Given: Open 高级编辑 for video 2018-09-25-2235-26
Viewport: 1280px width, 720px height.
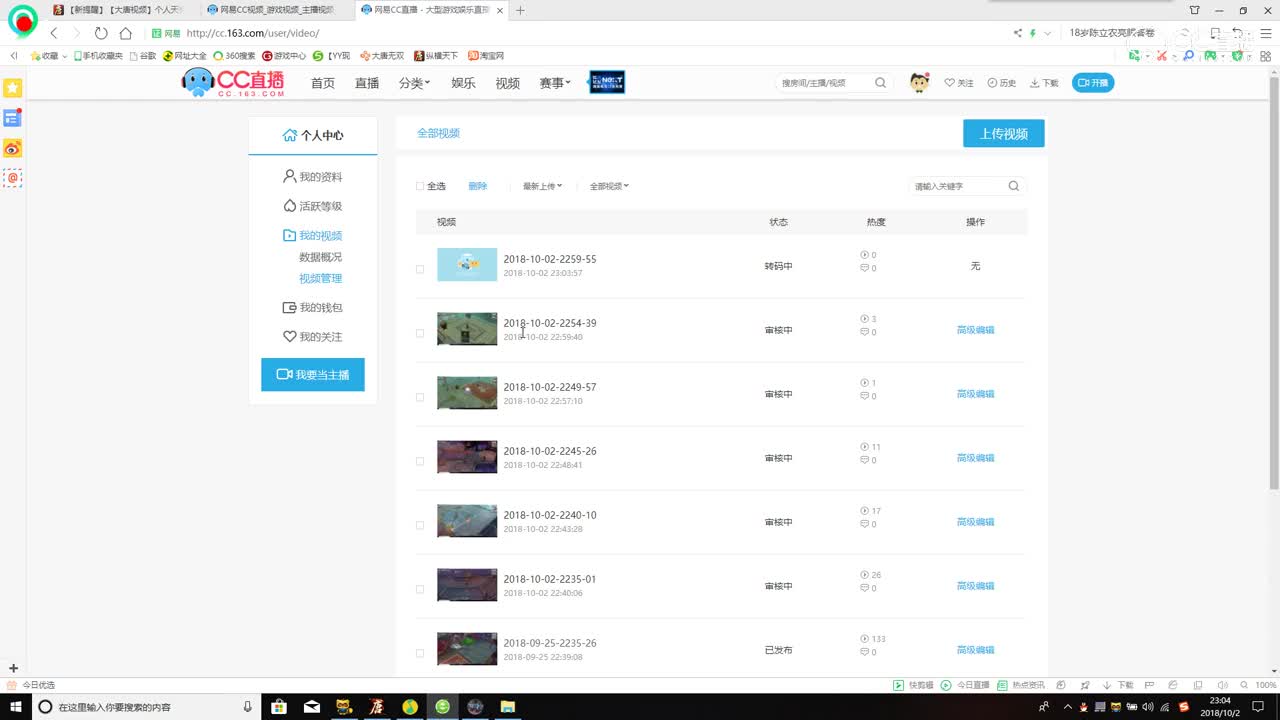Looking at the screenshot, I should coord(975,650).
